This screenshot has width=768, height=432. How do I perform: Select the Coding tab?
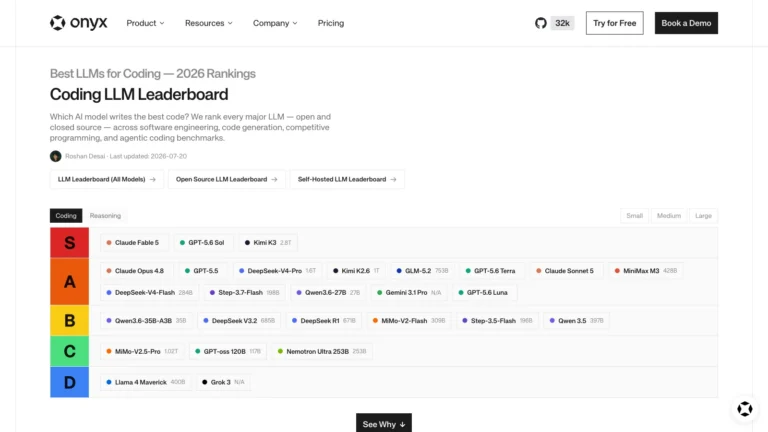(x=66, y=216)
